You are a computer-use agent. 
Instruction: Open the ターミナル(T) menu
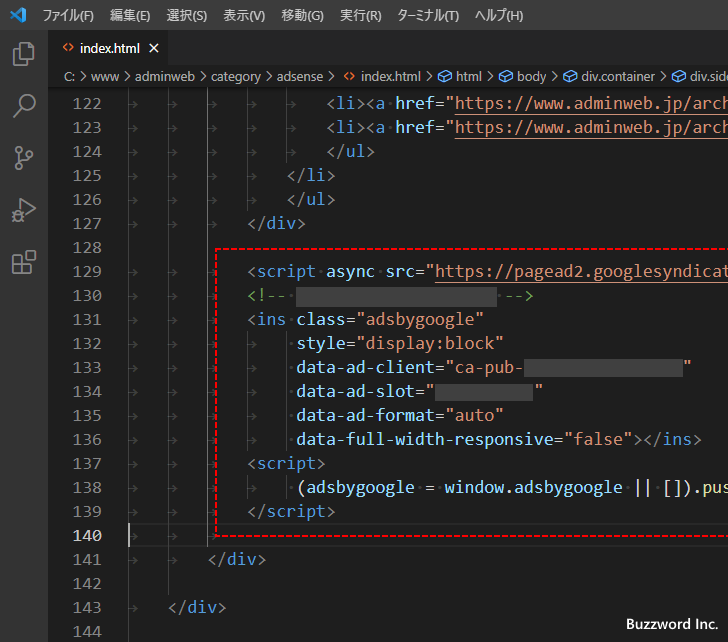tap(428, 15)
